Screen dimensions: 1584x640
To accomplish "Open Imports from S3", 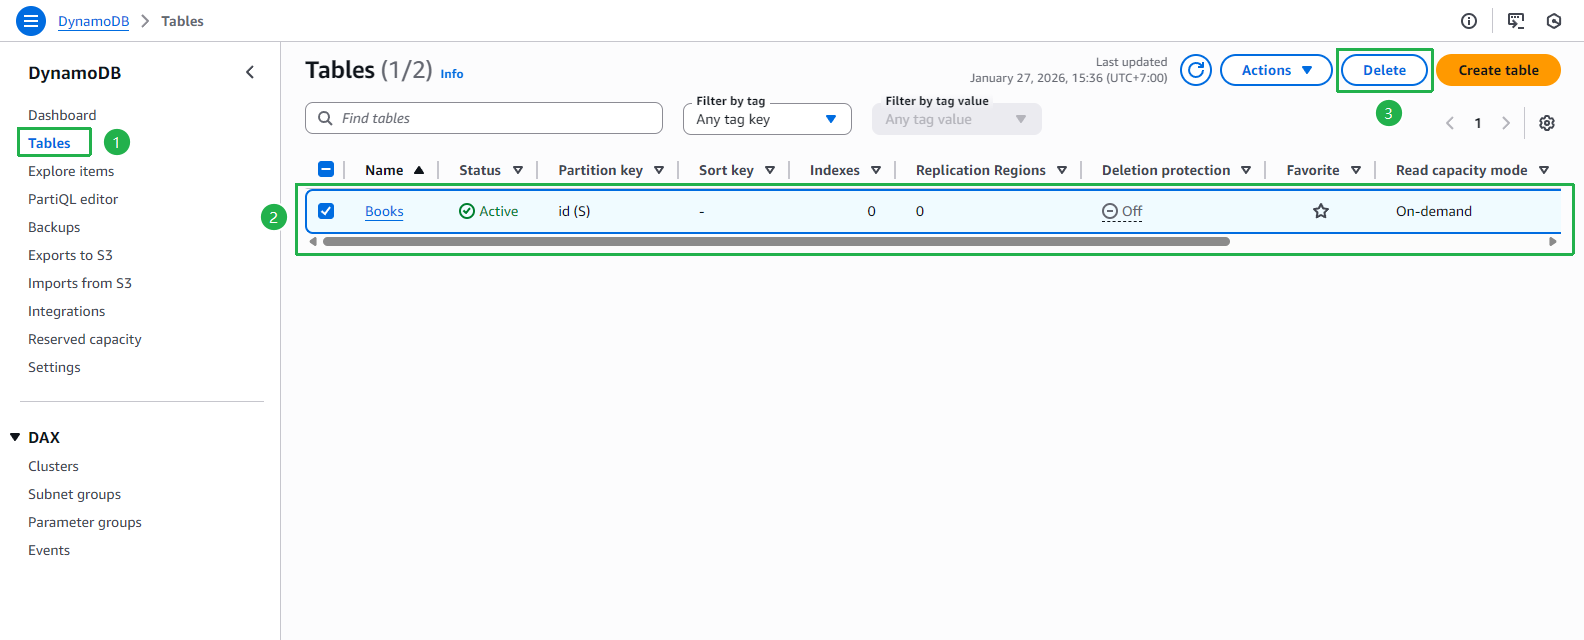I will coord(80,283).
